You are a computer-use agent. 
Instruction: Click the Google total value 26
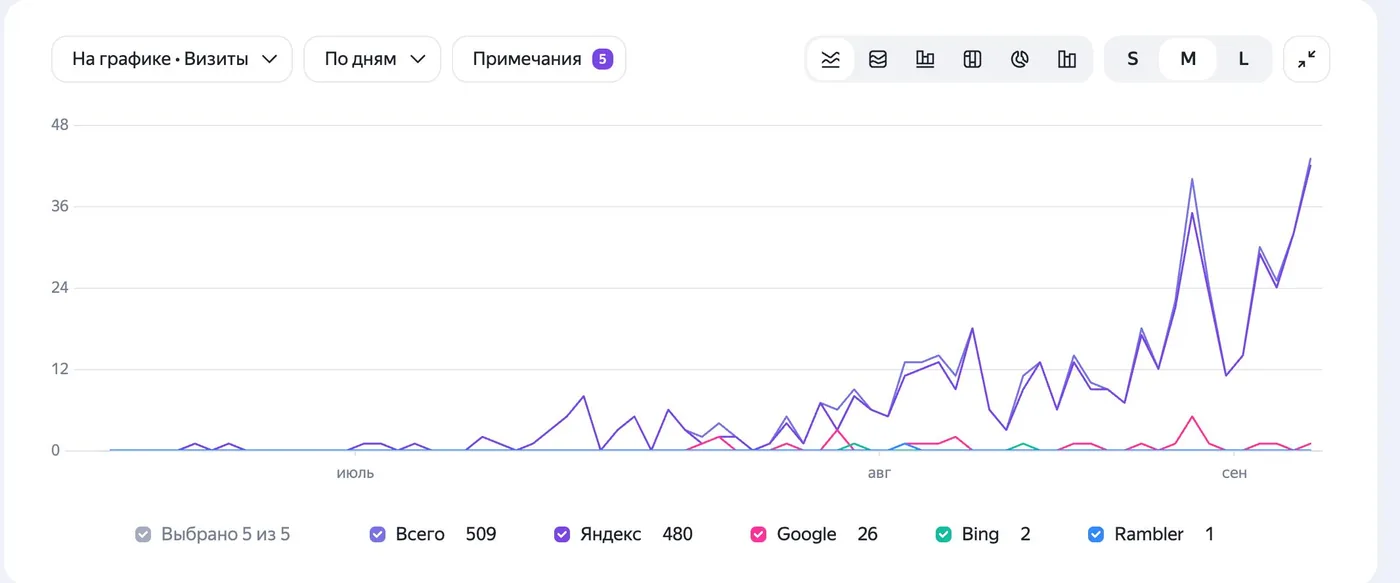(867, 534)
